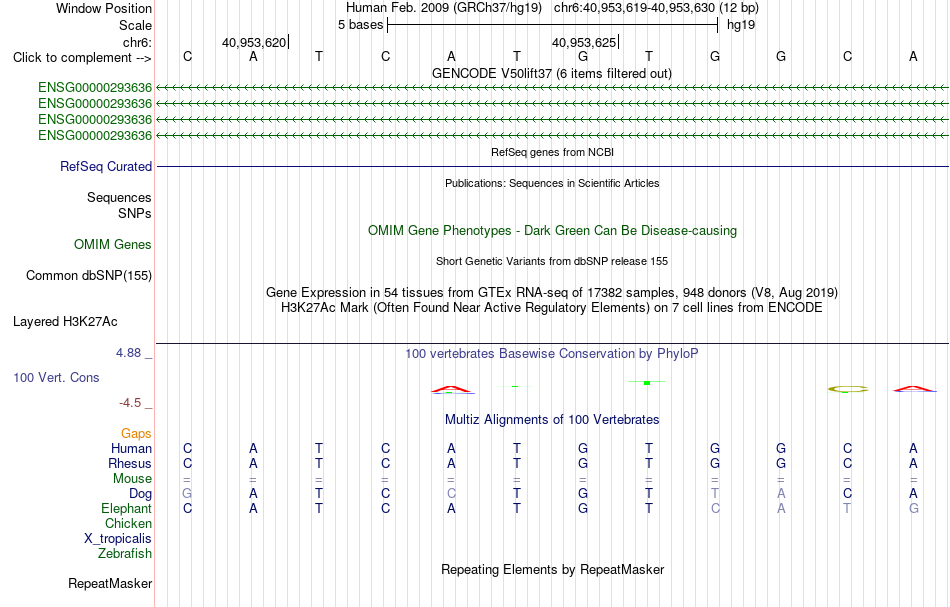The width and height of the screenshot is (950, 607).
Task: Click the SNPs track label
Action: (135, 213)
